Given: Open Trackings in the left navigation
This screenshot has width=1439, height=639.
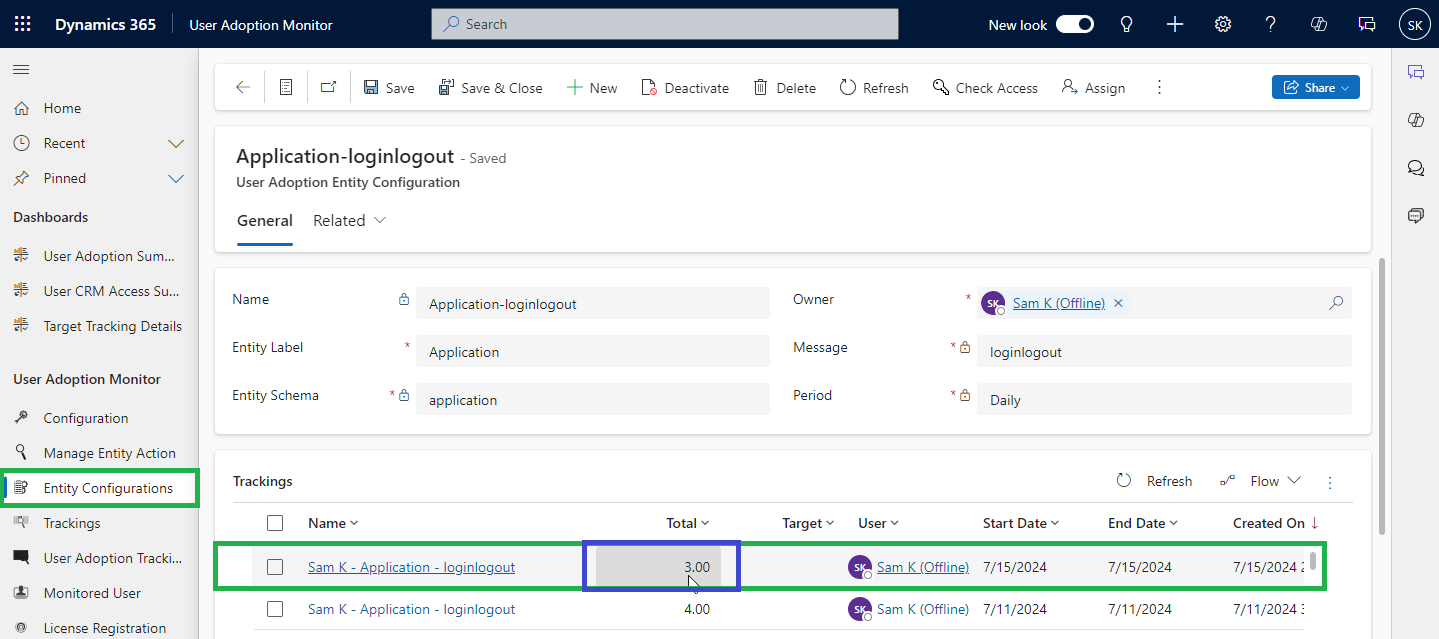Looking at the screenshot, I should (72, 523).
